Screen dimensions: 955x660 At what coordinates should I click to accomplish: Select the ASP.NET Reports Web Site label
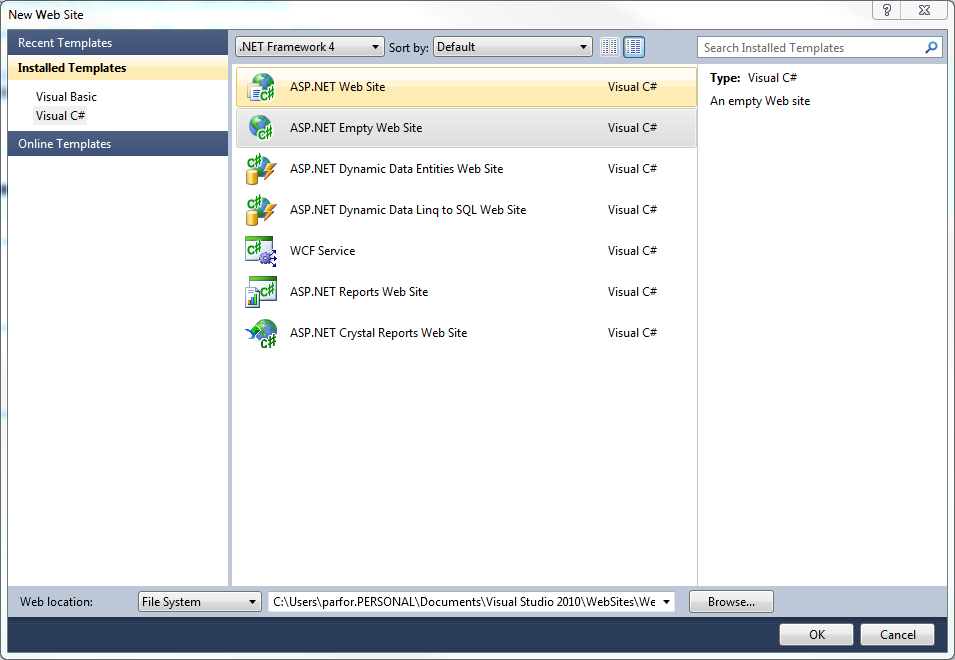pos(359,292)
